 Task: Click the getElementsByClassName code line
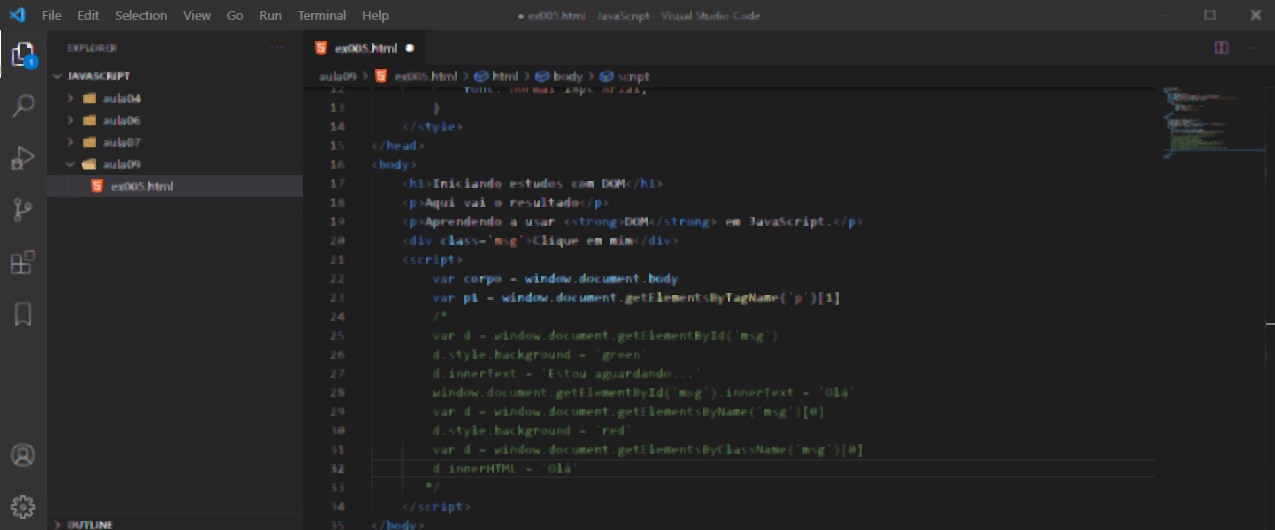648,449
